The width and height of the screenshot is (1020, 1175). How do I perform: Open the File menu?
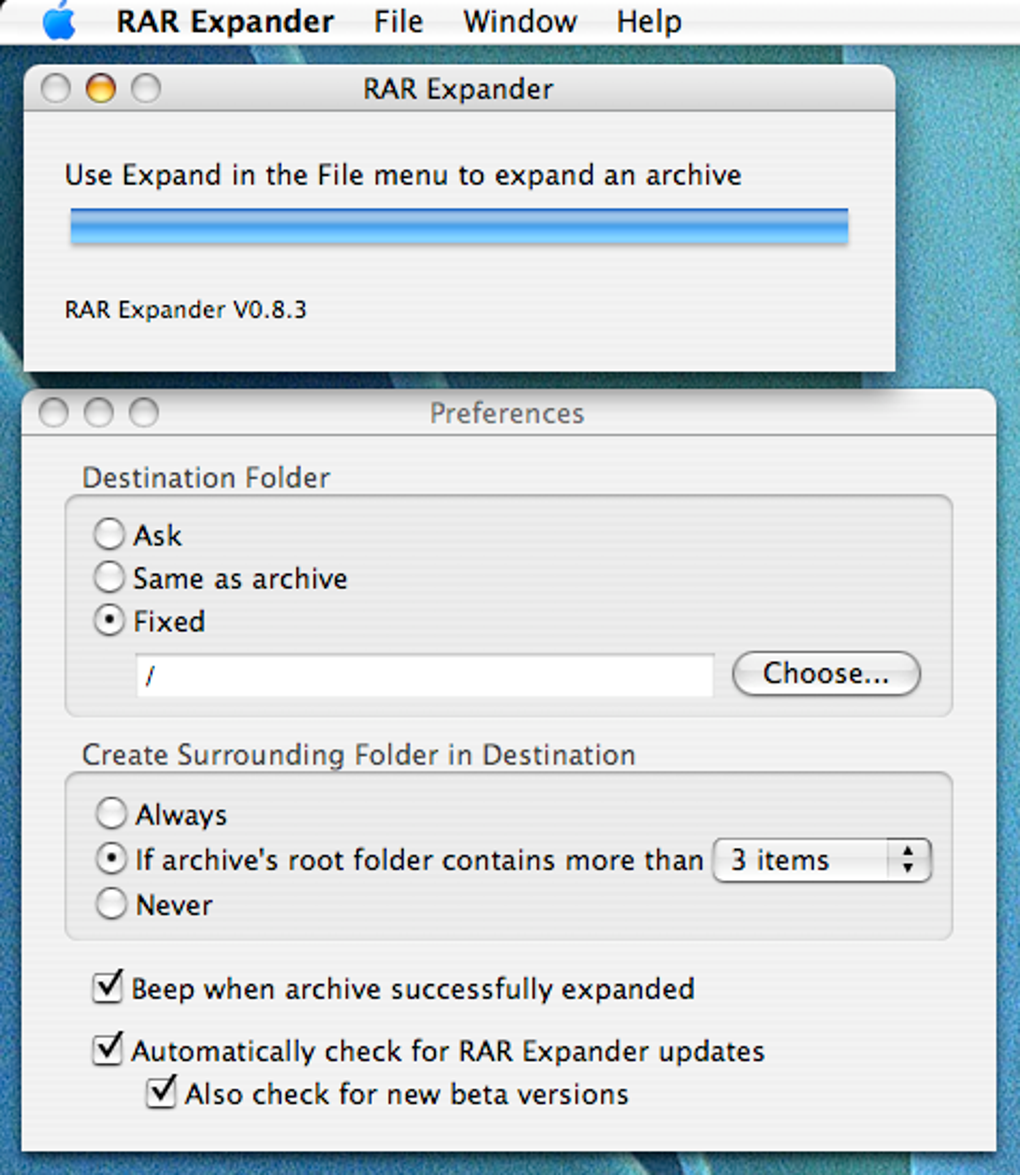tap(398, 21)
